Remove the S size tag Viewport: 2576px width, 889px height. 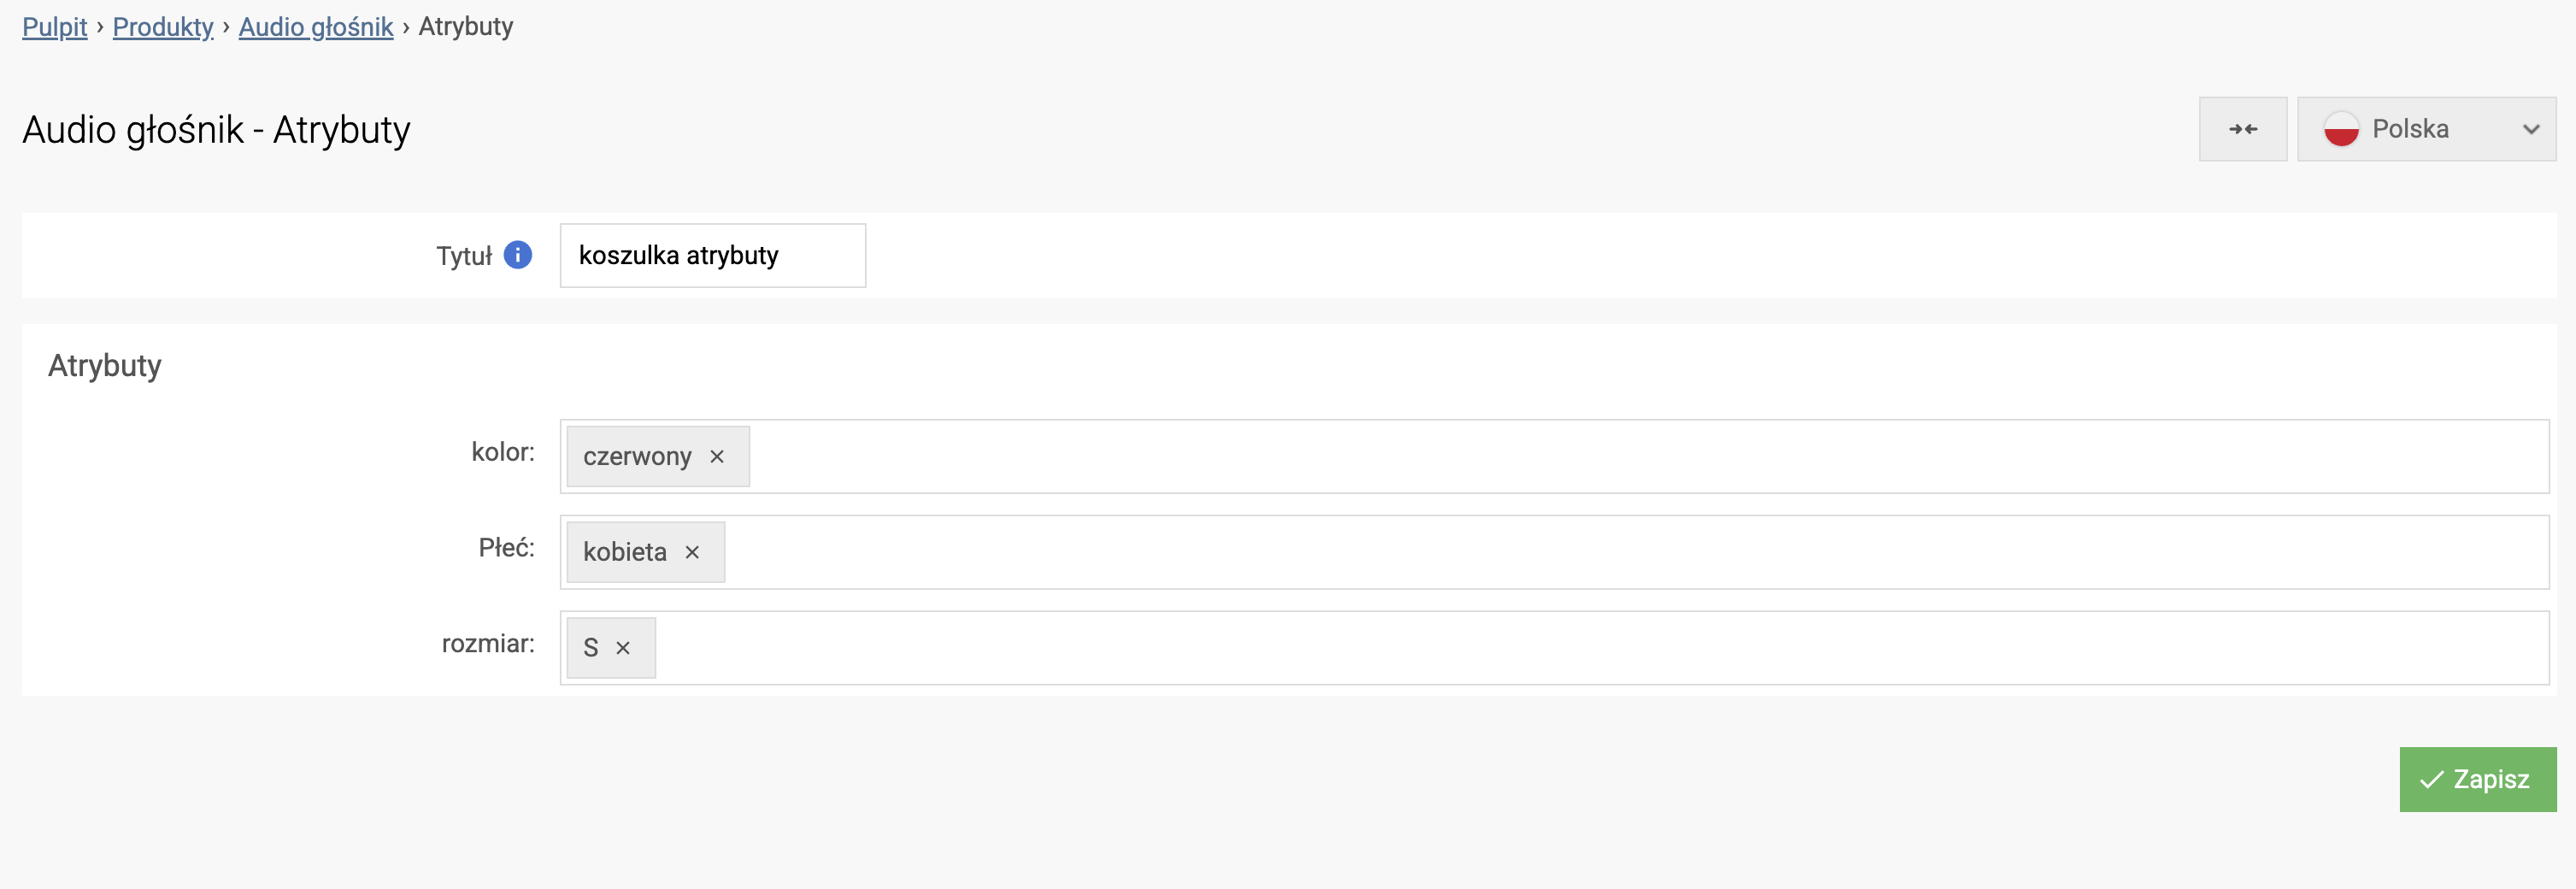point(623,649)
